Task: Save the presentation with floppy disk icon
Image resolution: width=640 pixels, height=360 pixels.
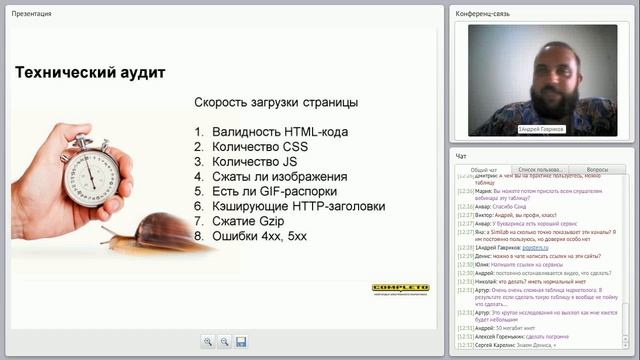Action: [241, 342]
